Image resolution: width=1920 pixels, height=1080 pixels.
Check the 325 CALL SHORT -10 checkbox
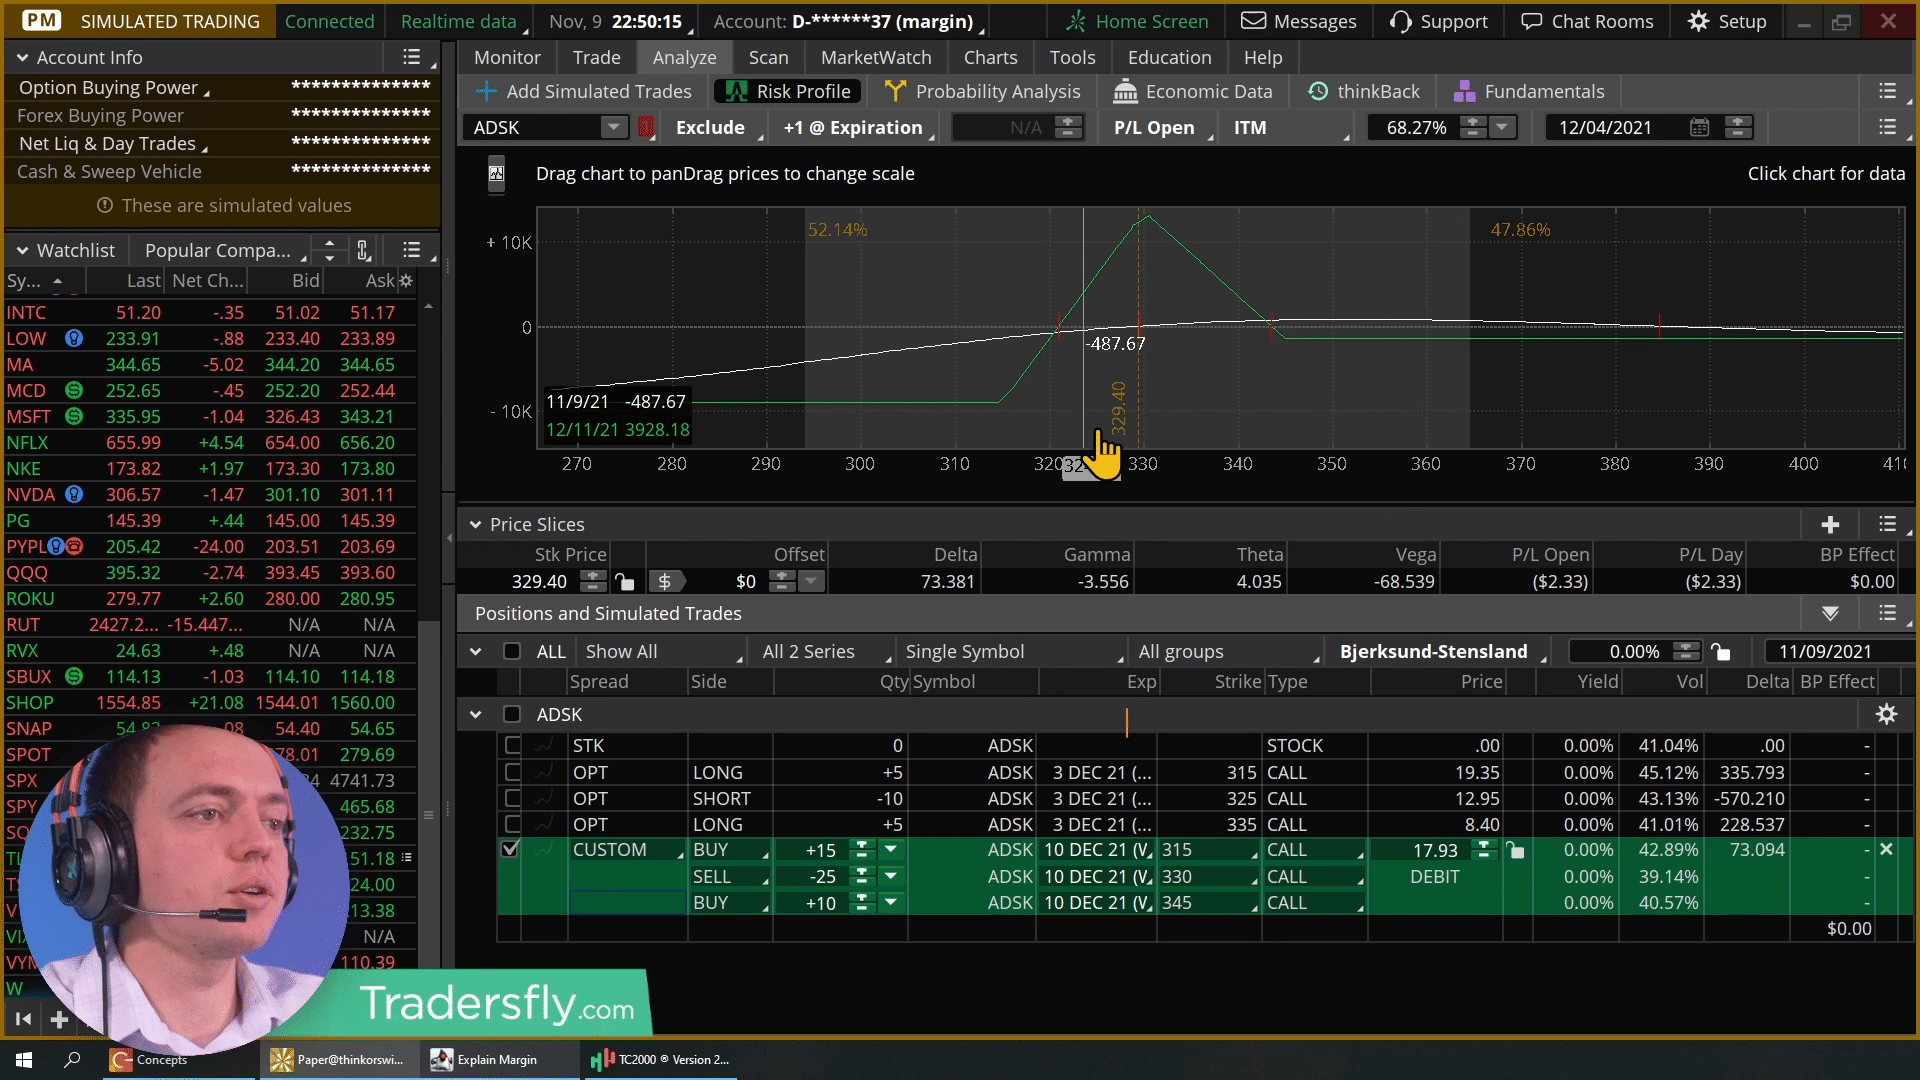click(512, 798)
